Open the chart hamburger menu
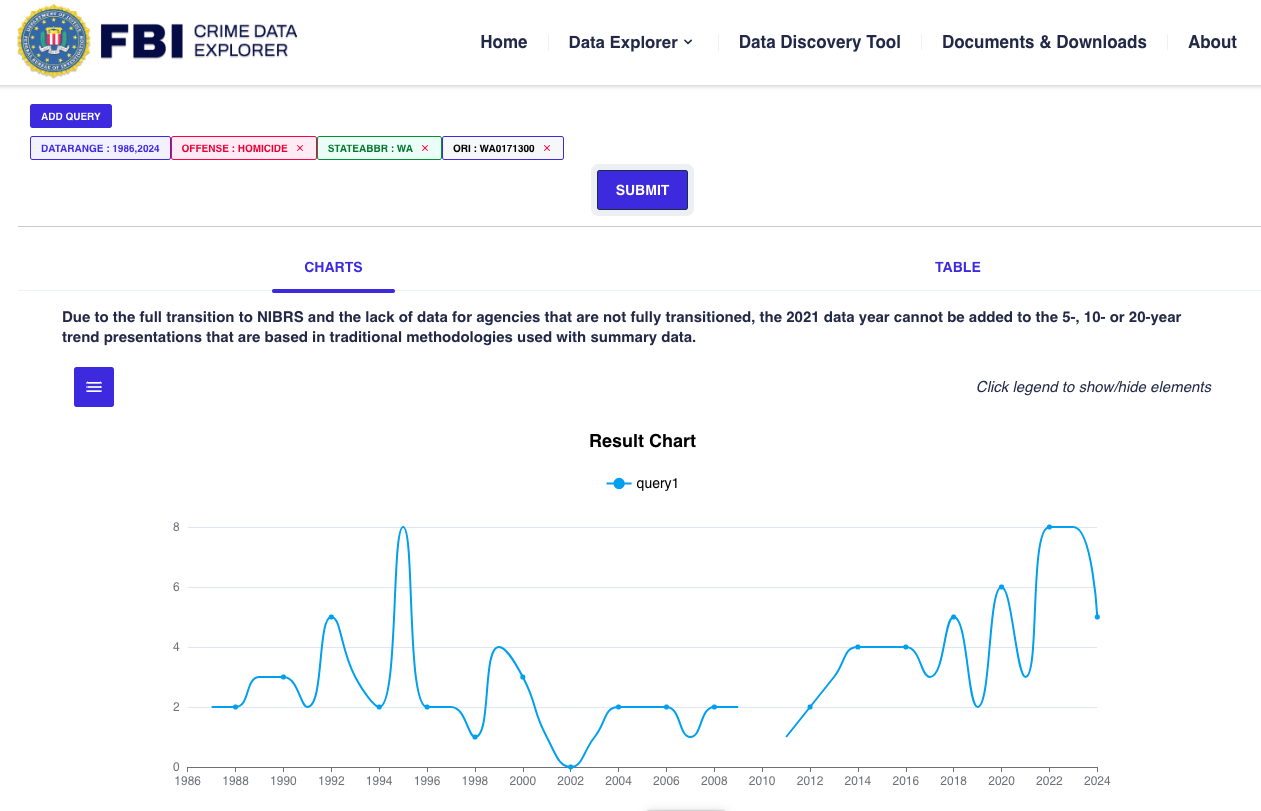Screen dimensions: 1261x811 (94, 387)
